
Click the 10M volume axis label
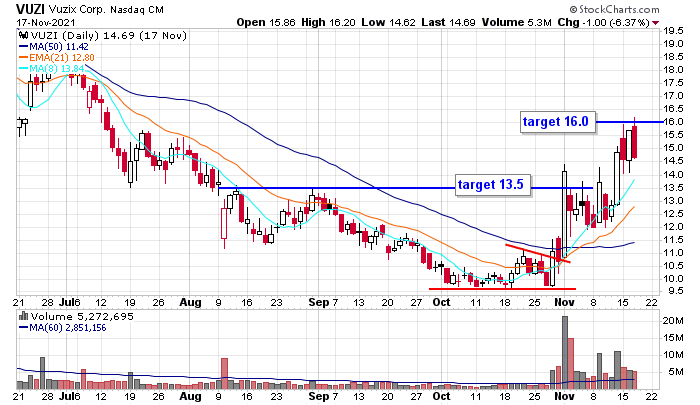pyautogui.click(x=673, y=355)
